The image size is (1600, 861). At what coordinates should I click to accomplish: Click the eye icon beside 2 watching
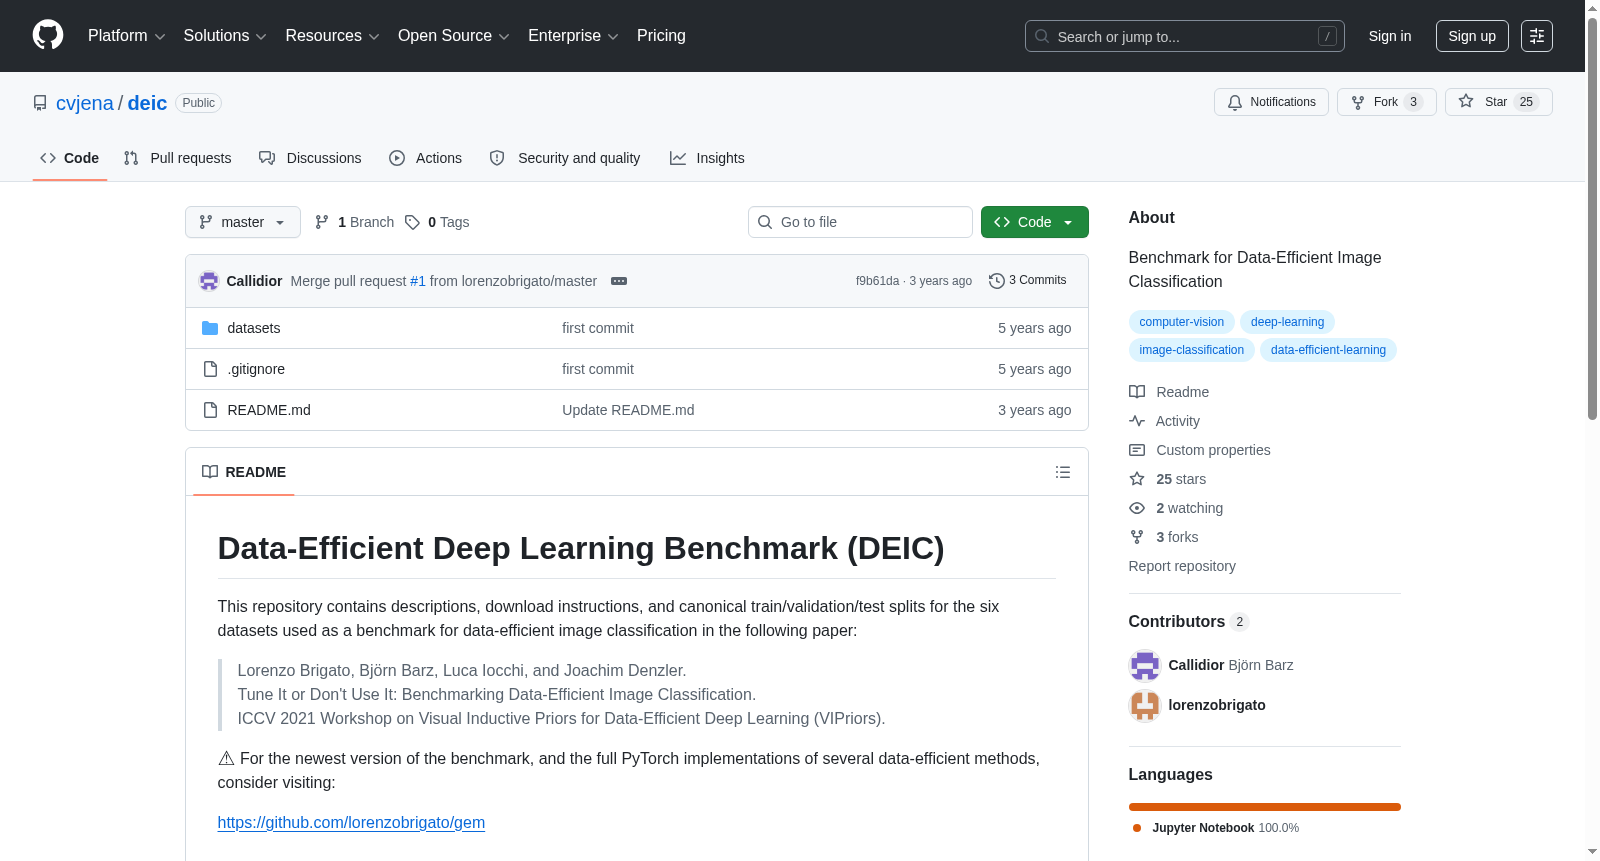(1137, 508)
